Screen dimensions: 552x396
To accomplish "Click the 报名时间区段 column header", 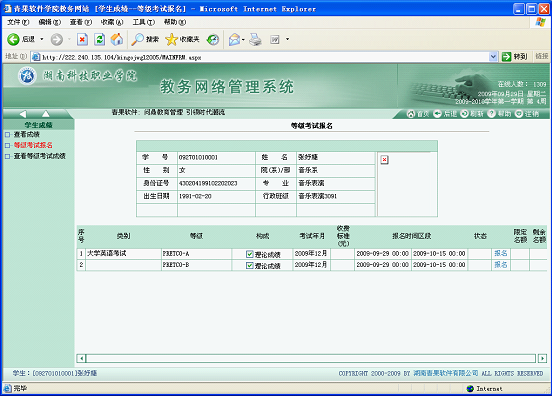I will (x=411, y=236).
